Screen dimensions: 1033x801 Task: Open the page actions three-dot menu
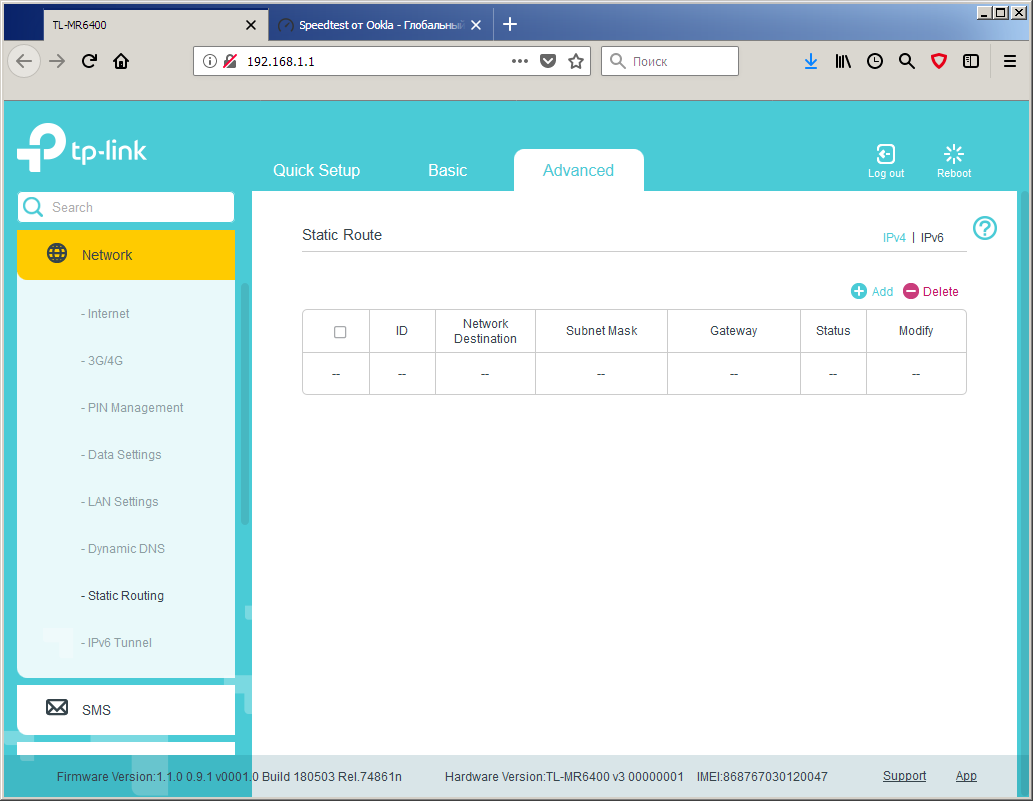tap(520, 61)
